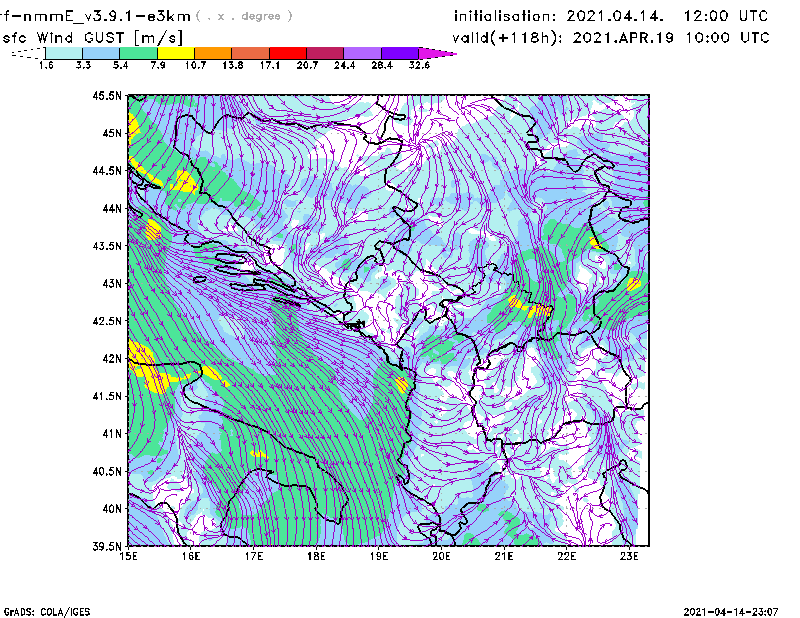Click the model name nmmE_v3.9.1-e3km title

(x=95, y=16)
